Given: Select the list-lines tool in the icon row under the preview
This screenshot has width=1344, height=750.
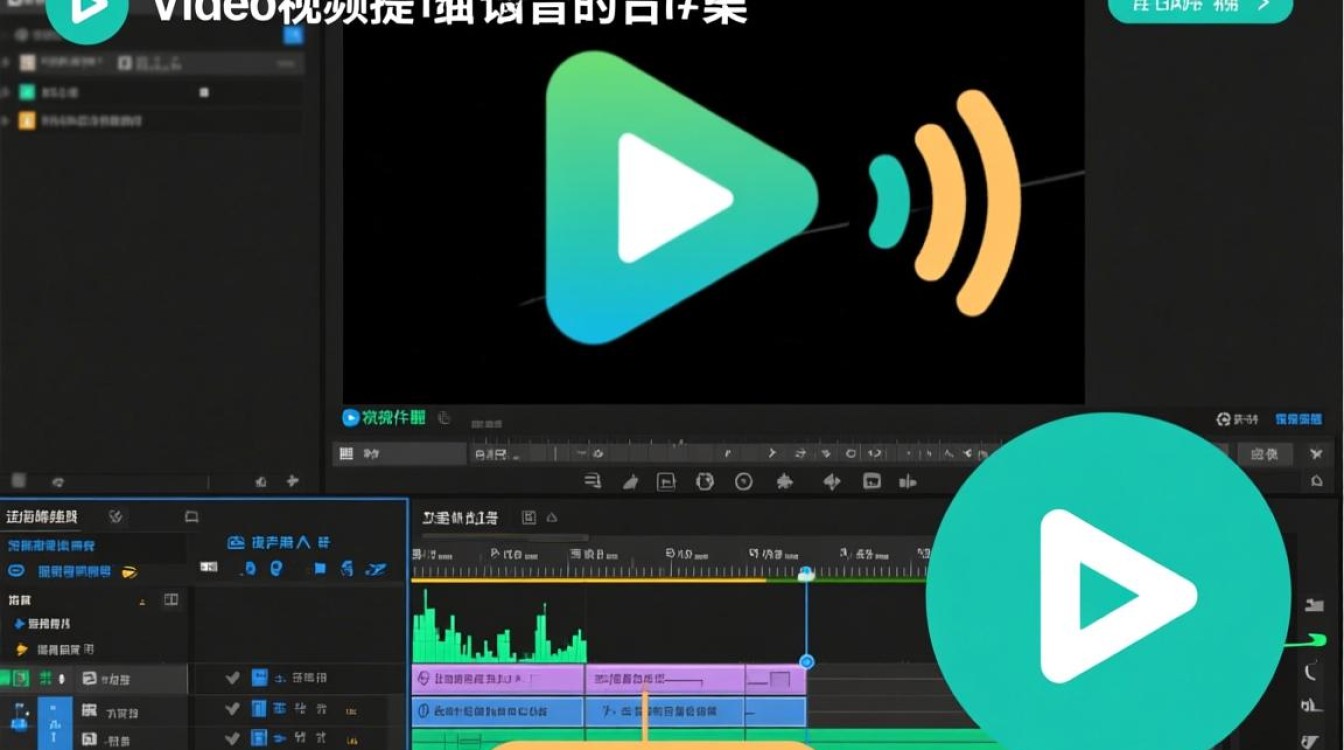Looking at the screenshot, I should (x=593, y=482).
